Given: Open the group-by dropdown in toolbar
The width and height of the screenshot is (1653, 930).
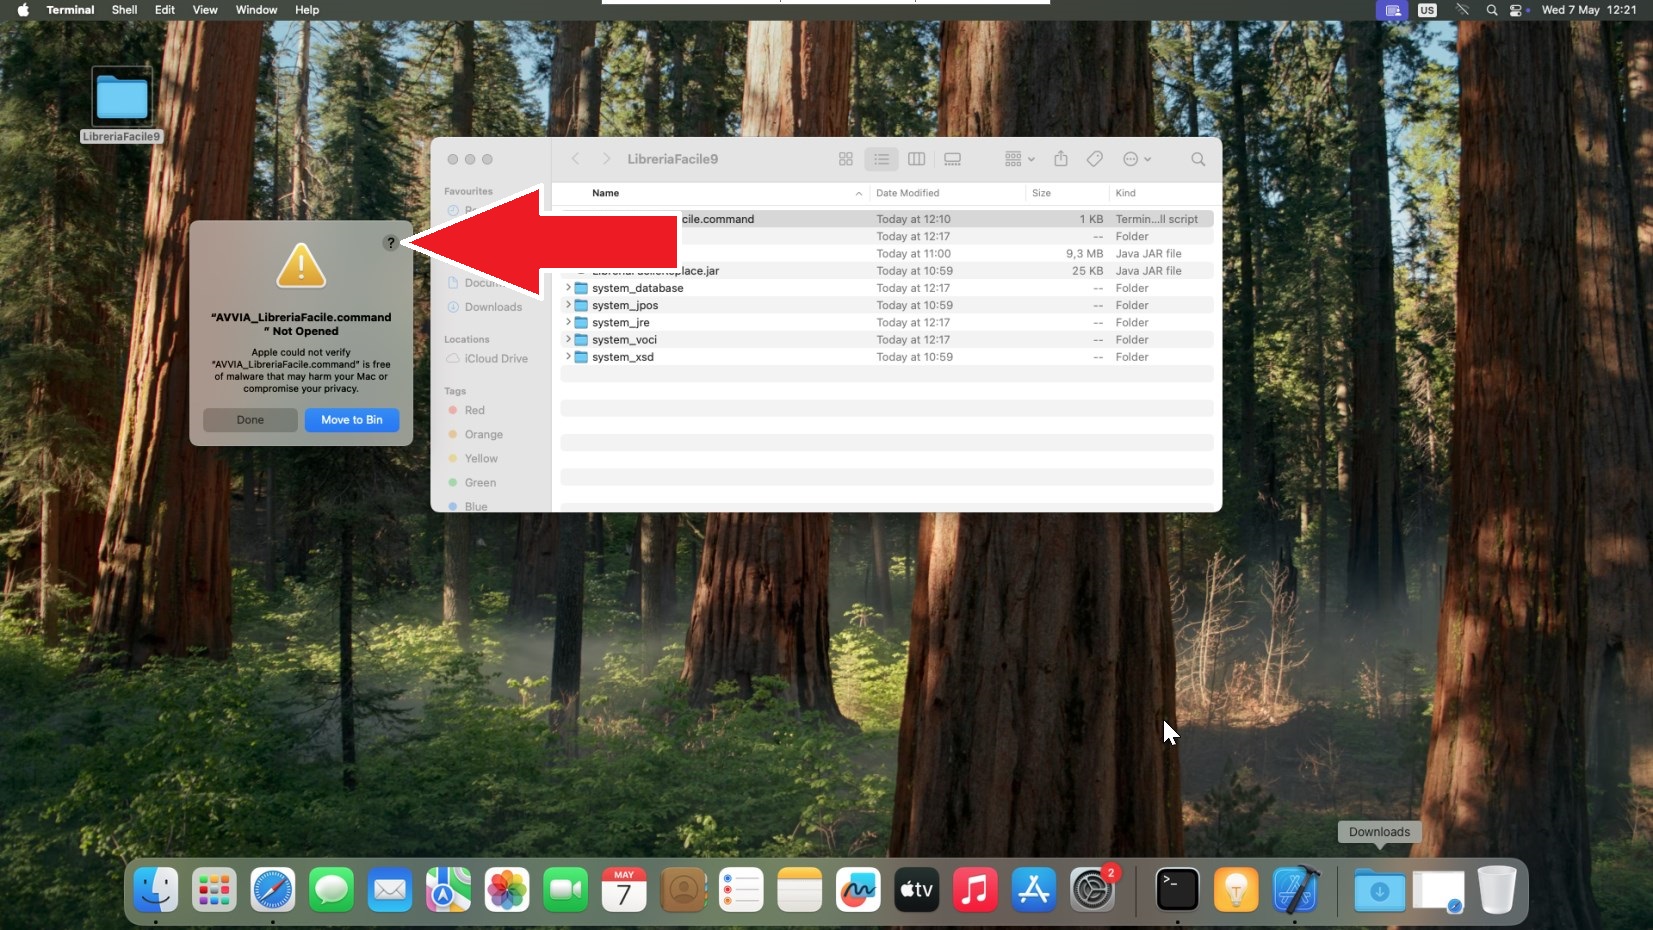Looking at the screenshot, I should (x=1019, y=159).
